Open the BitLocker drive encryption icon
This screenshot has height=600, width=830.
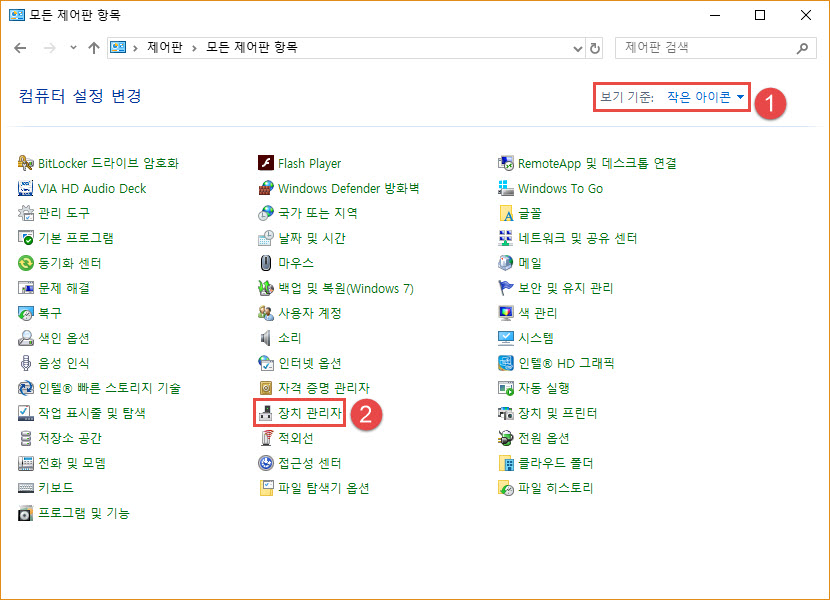25,163
